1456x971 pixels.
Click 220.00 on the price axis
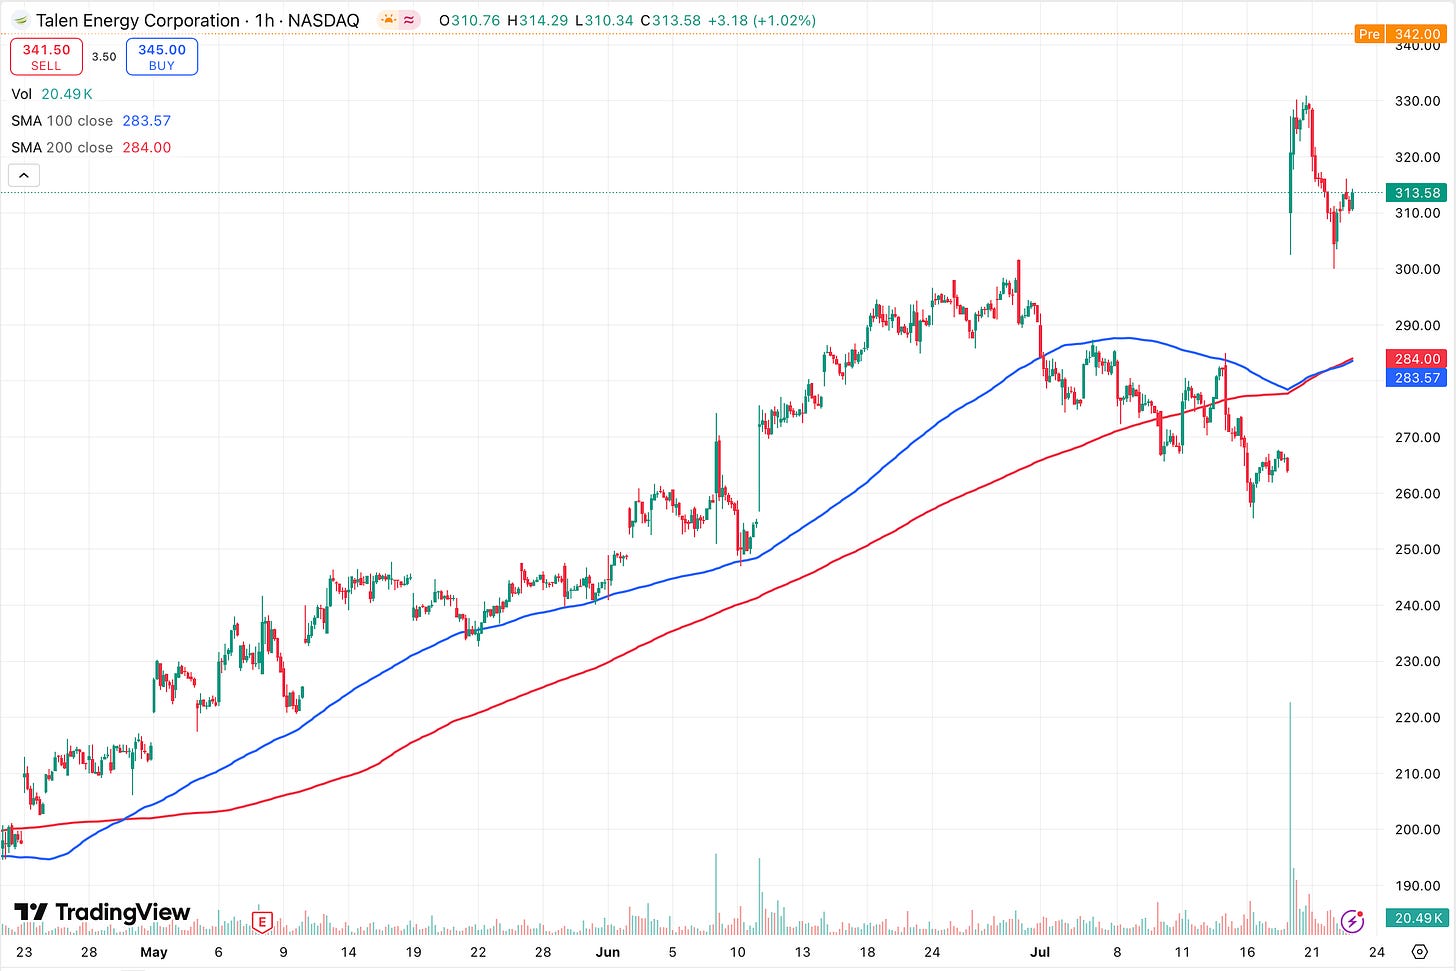pyautogui.click(x=1417, y=717)
